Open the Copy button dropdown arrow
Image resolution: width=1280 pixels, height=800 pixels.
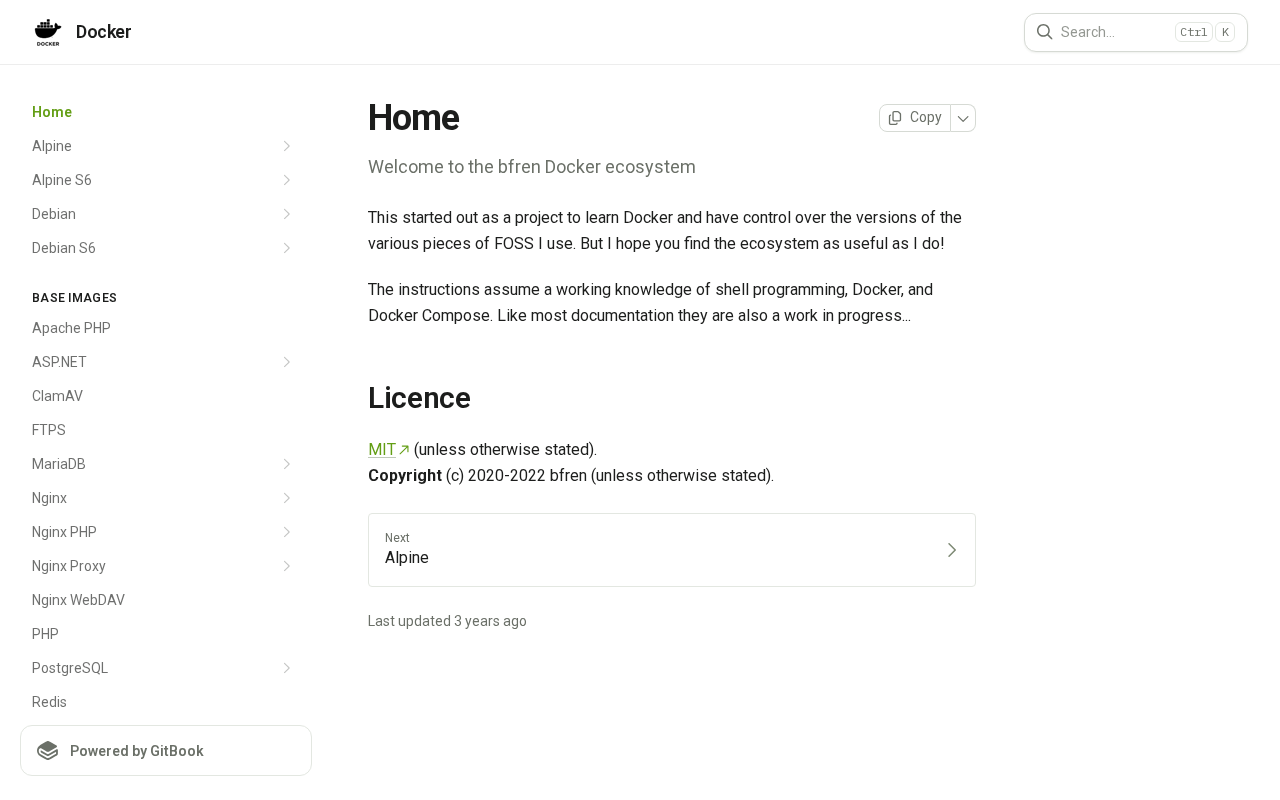pos(963,118)
